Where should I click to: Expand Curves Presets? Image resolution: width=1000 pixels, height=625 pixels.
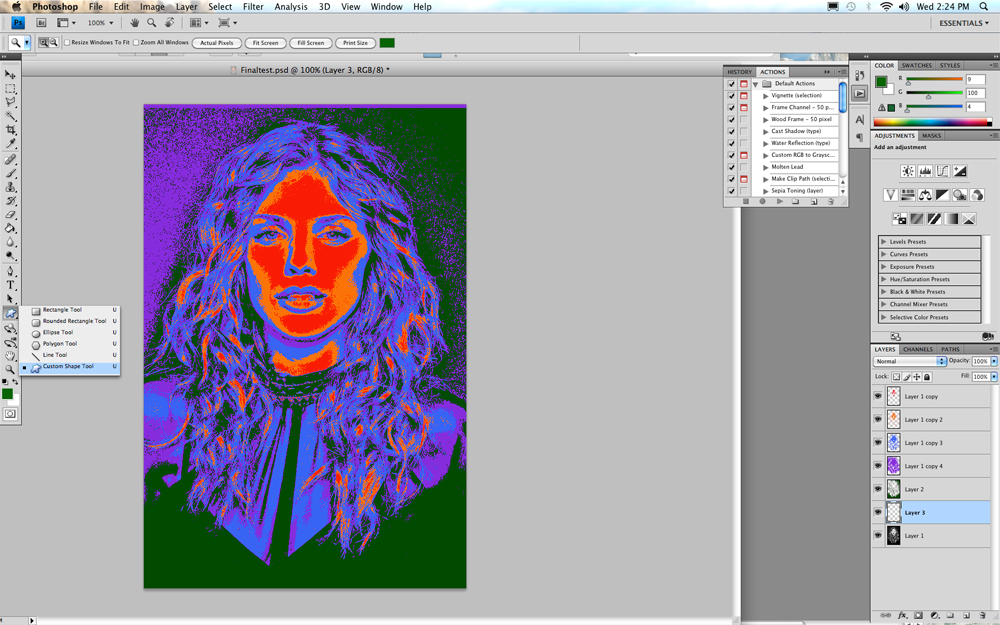(x=883, y=254)
